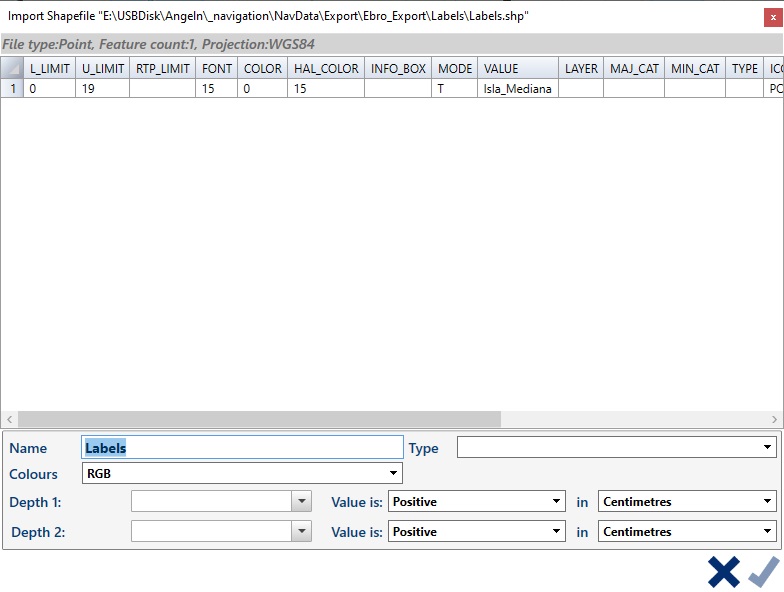The height and width of the screenshot is (592, 784).
Task: Select the VALUE column header
Action: pos(517,68)
